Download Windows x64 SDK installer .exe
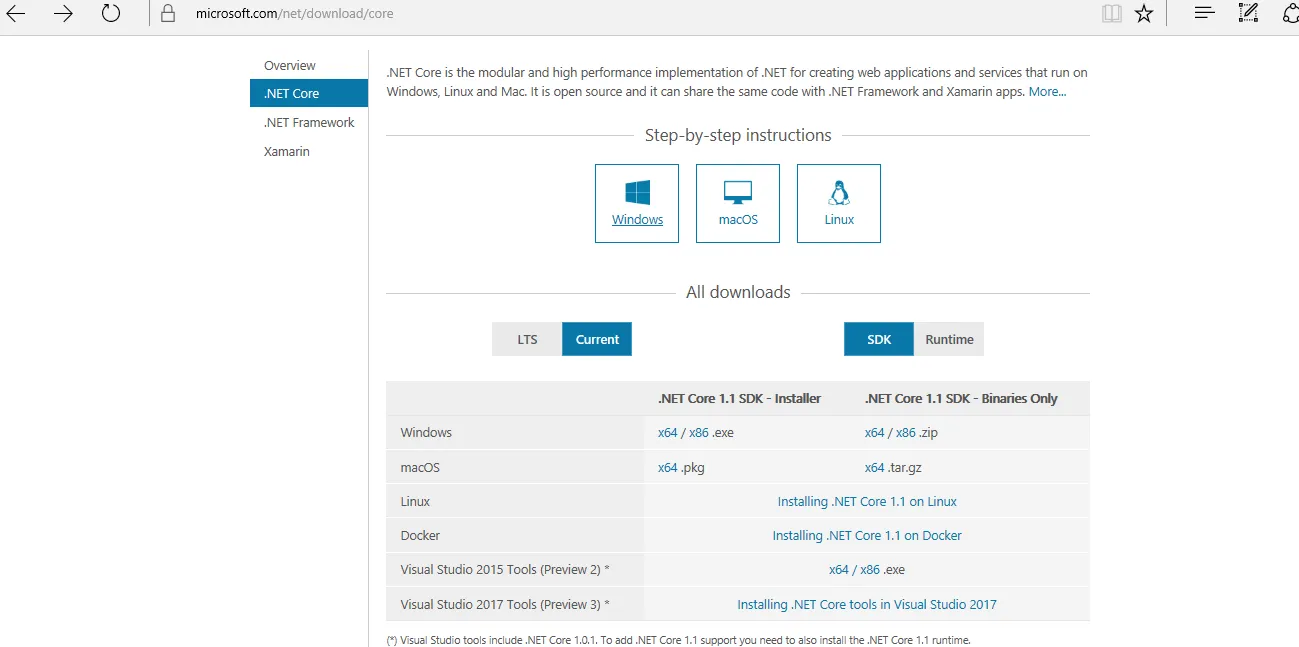 tap(667, 432)
